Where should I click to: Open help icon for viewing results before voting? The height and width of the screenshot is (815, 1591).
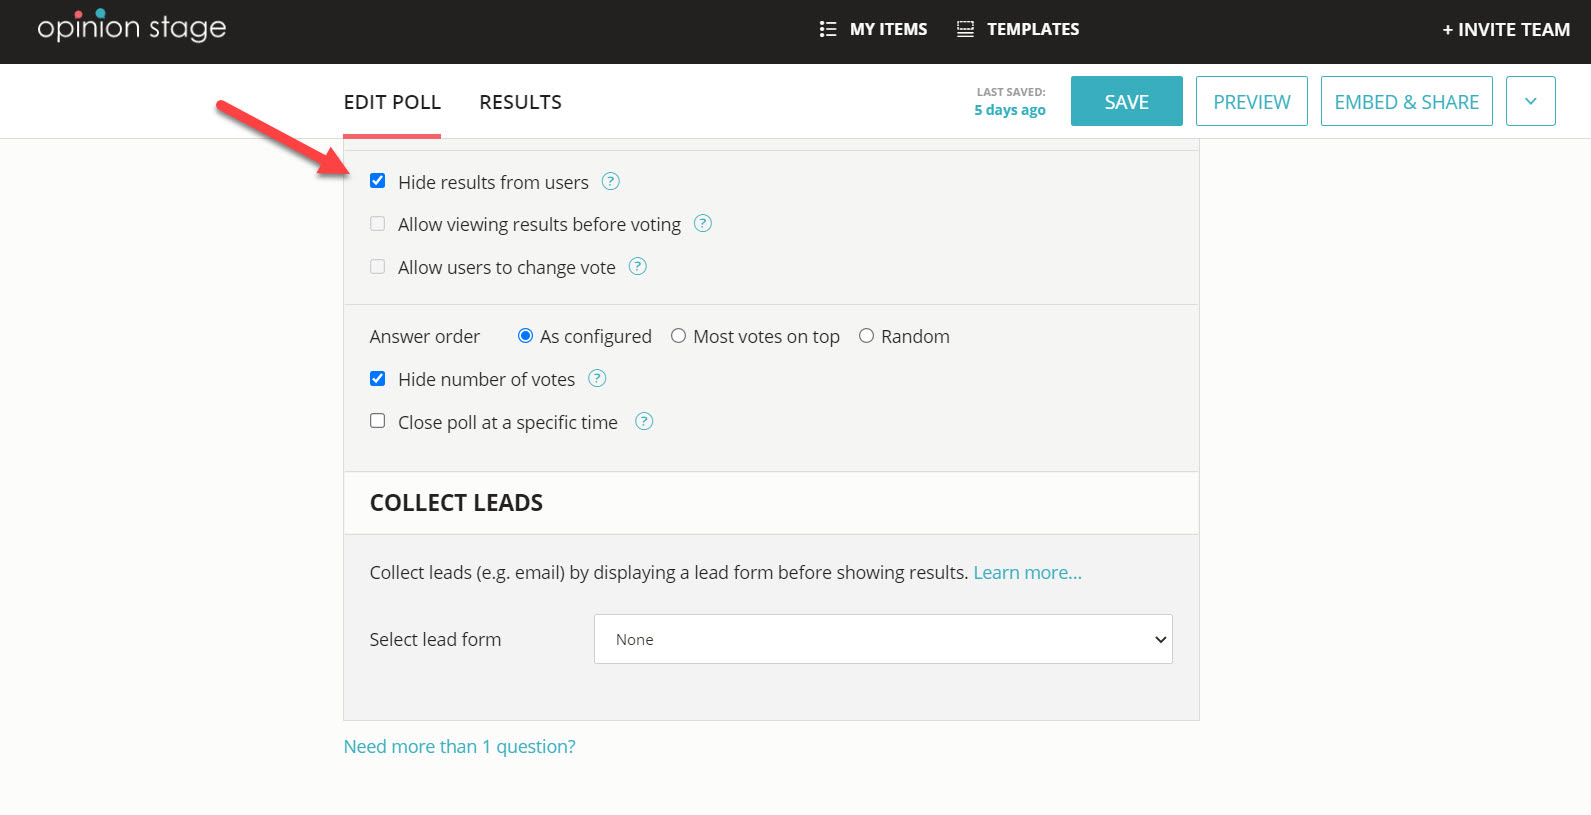click(x=703, y=224)
